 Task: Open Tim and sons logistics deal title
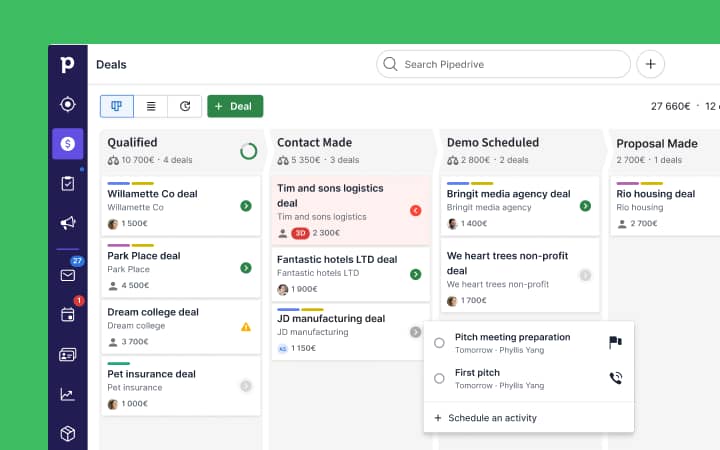pyautogui.click(x=330, y=196)
